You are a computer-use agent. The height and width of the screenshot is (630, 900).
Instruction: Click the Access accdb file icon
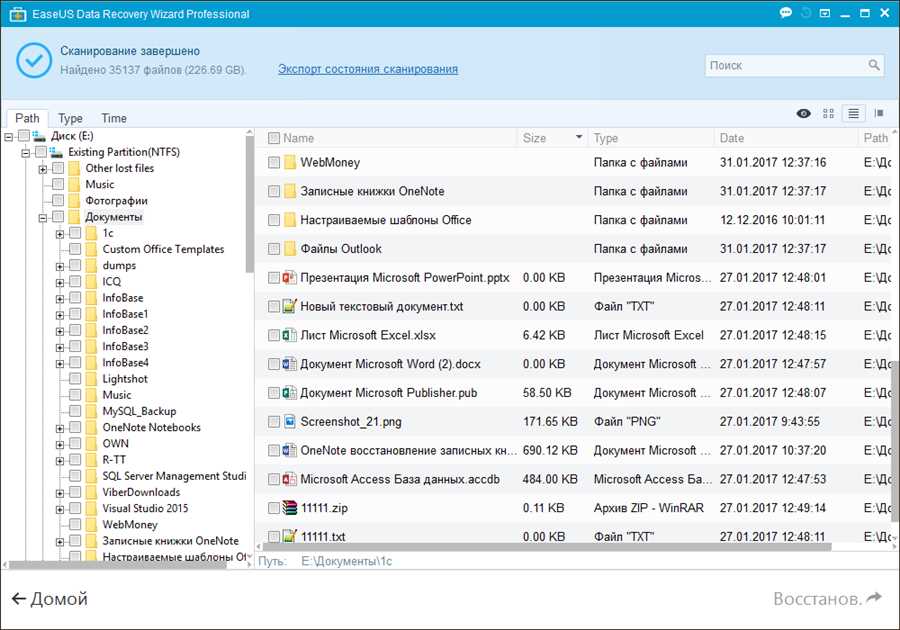(x=290, y=479)
